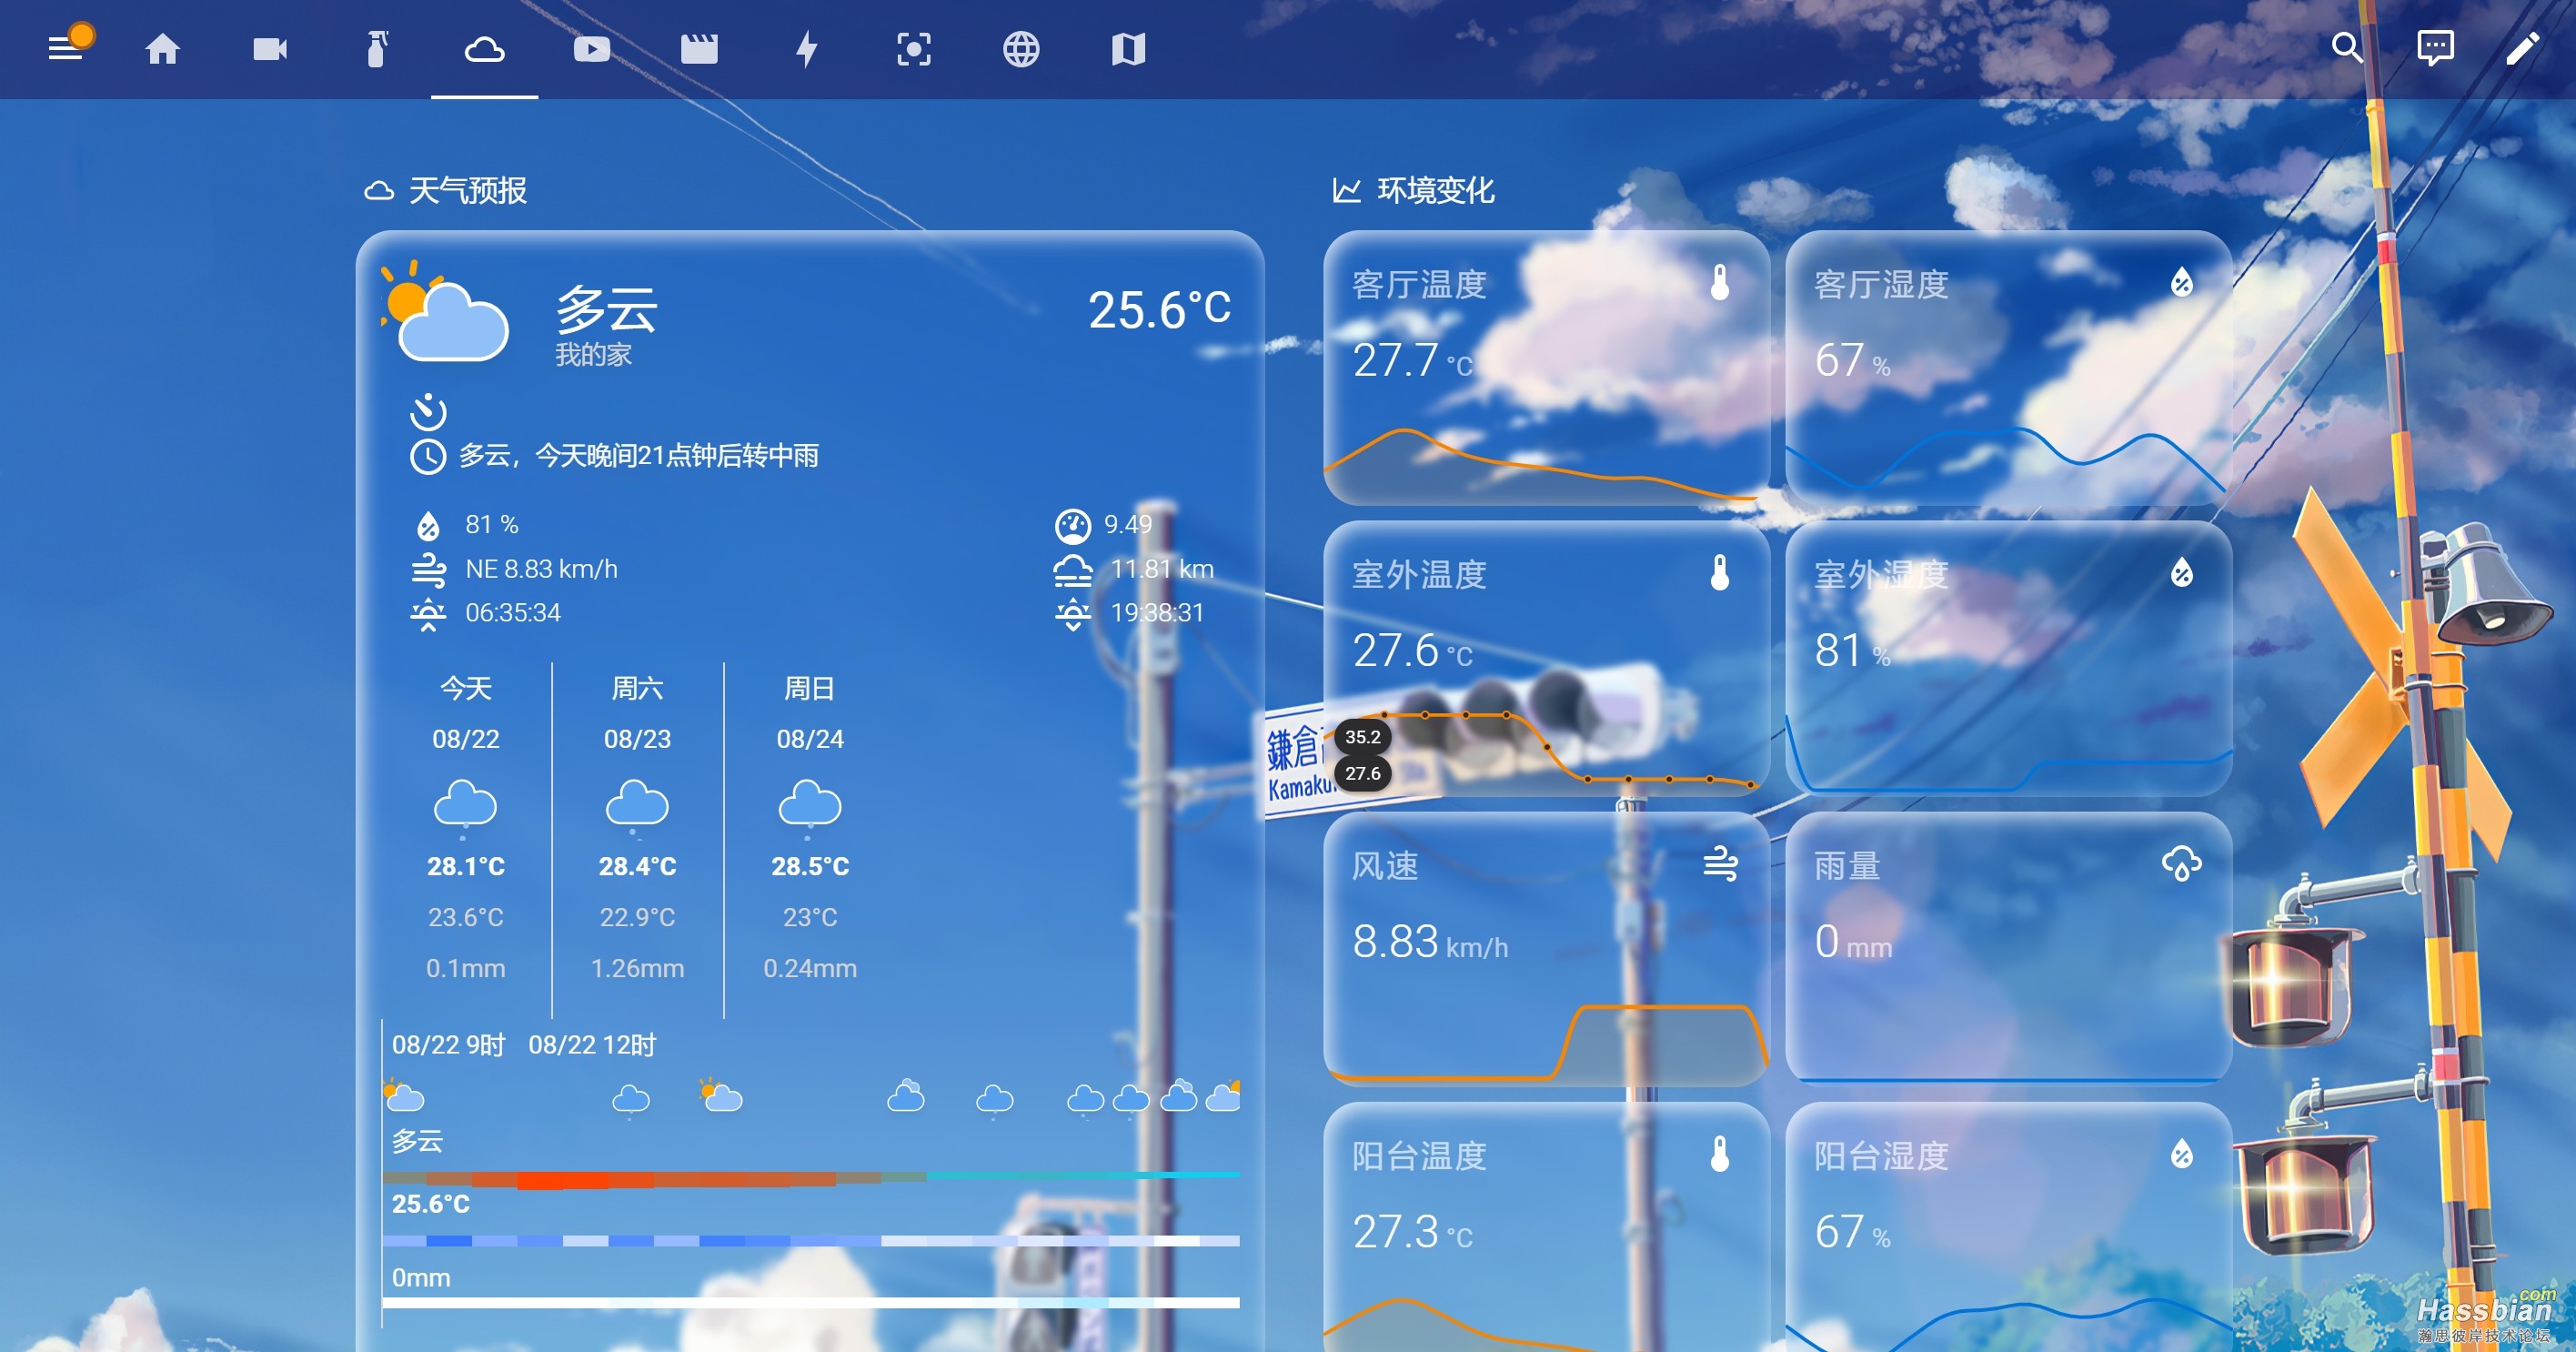
Task: Click the 室外温度 thermometer icon
Action: (1720, 573)
